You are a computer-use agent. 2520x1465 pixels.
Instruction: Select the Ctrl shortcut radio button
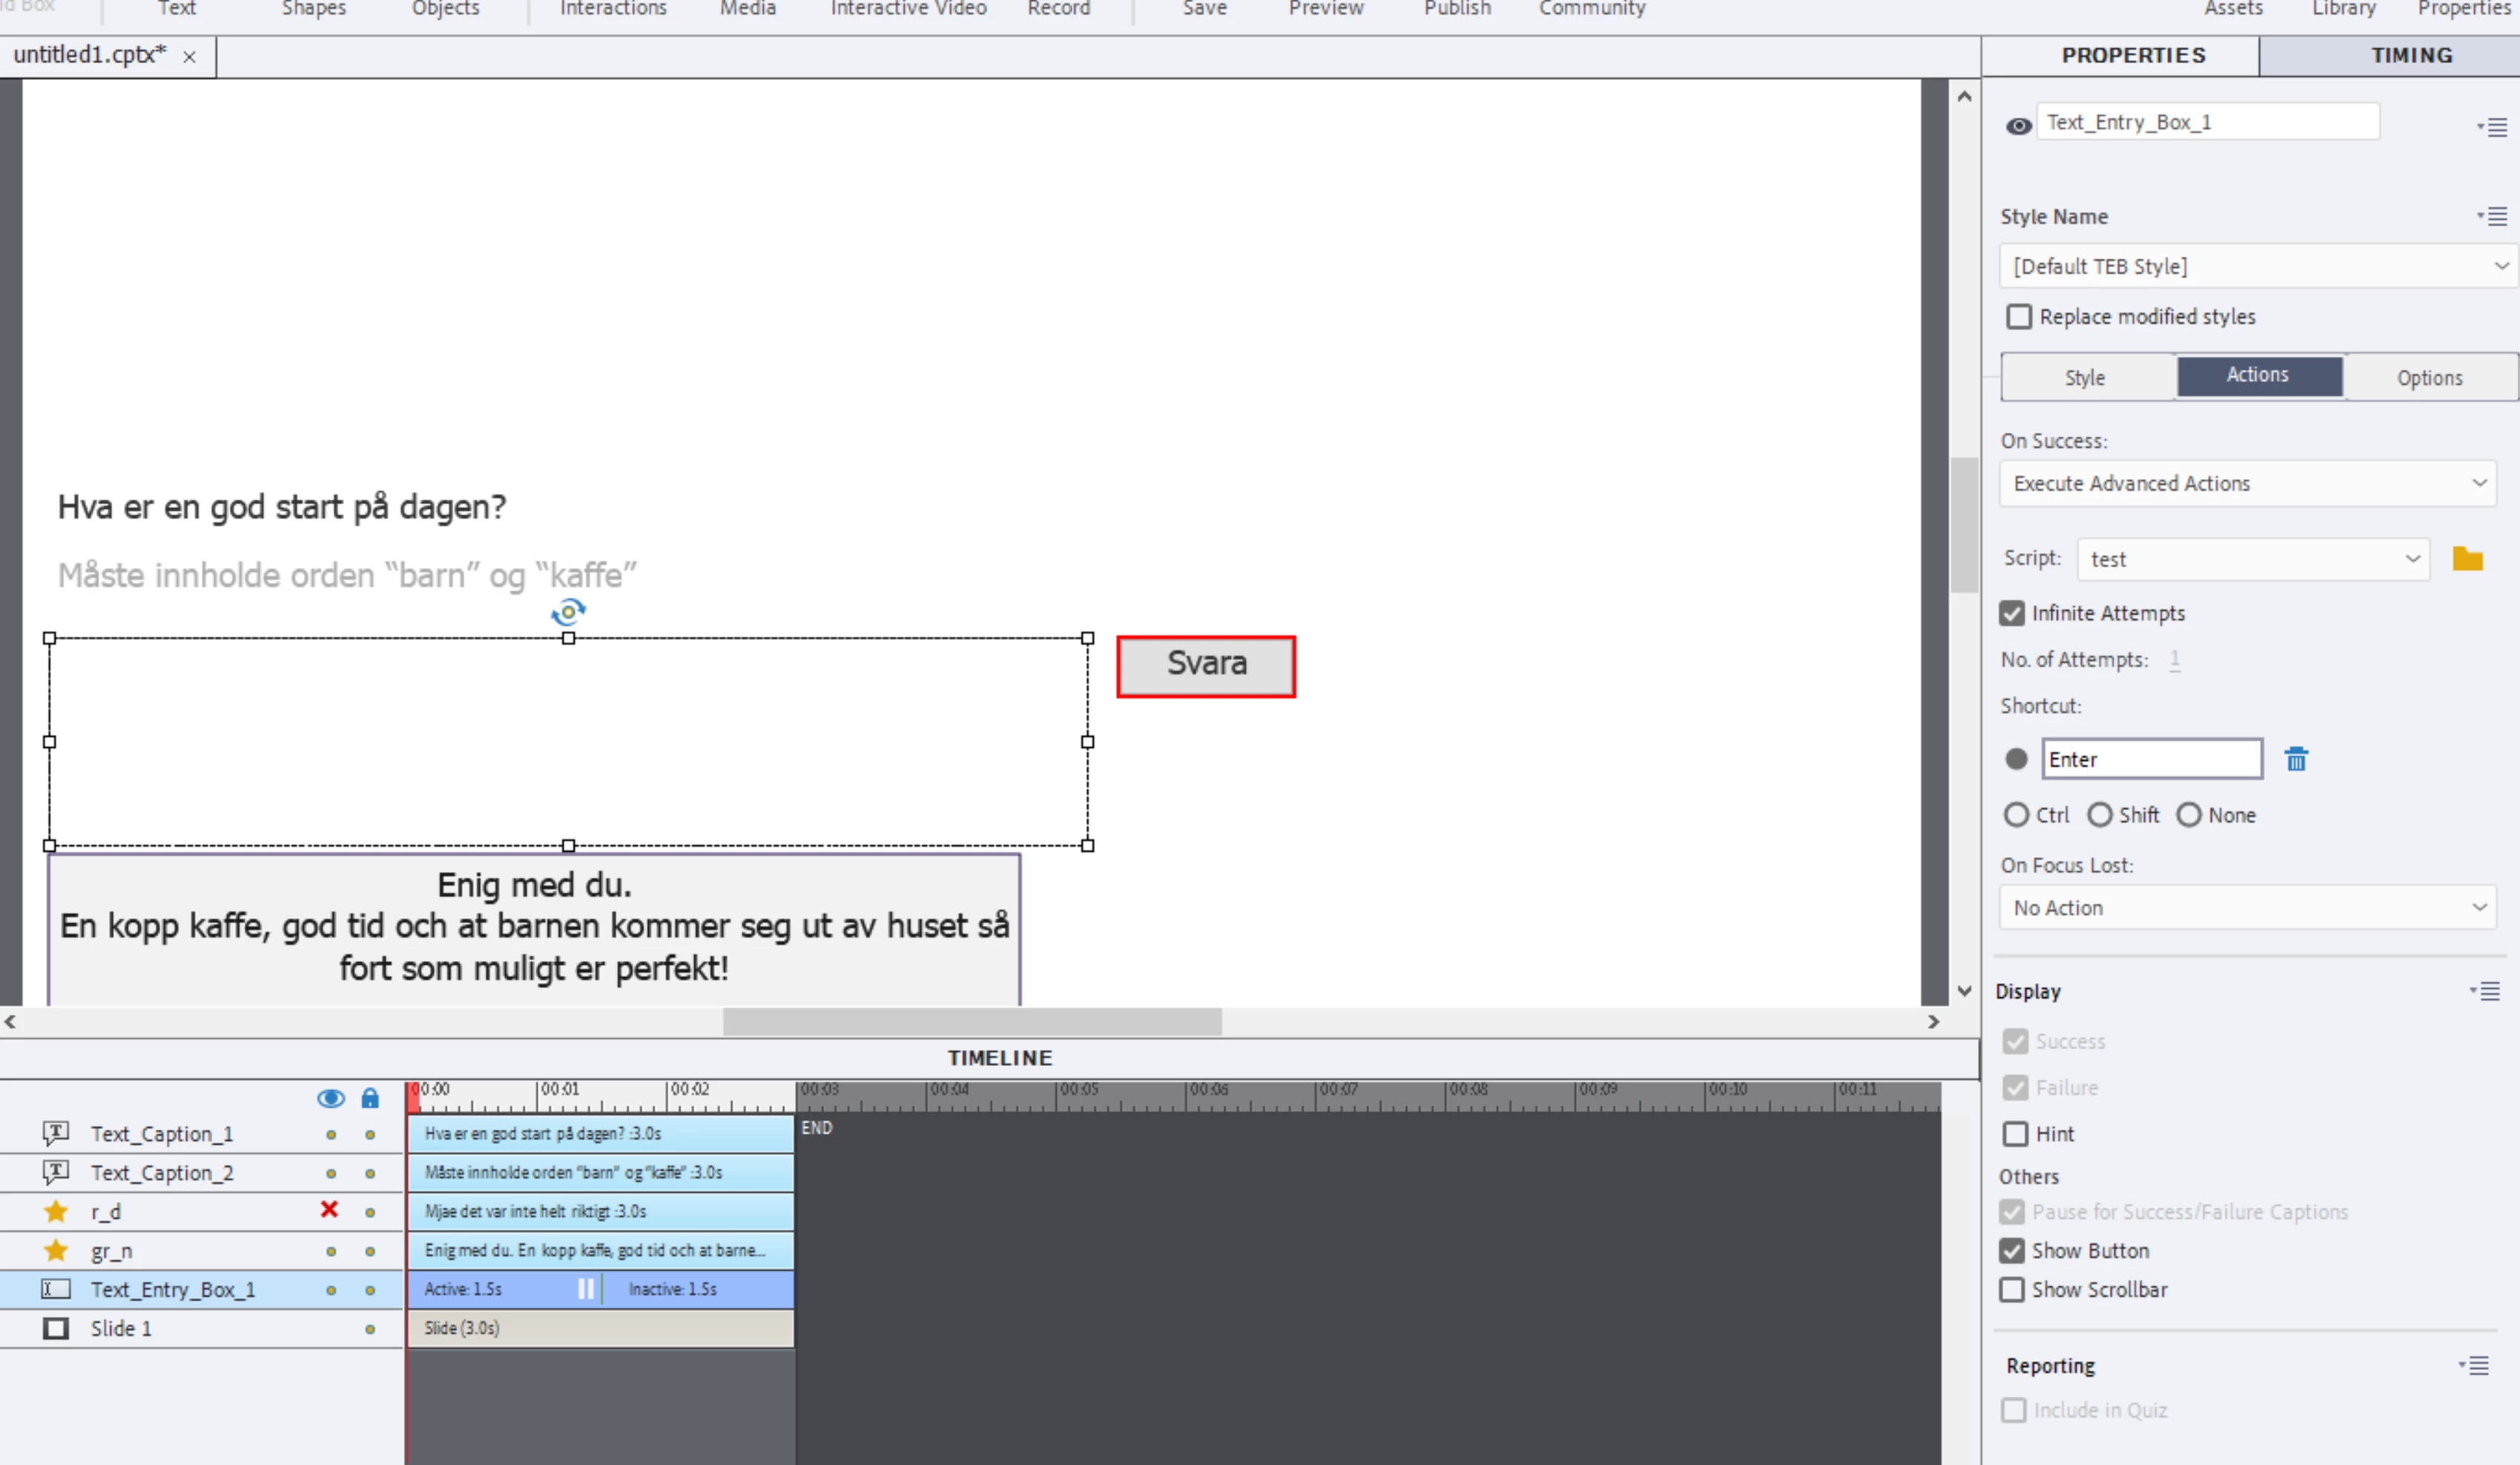(2016, 814)
